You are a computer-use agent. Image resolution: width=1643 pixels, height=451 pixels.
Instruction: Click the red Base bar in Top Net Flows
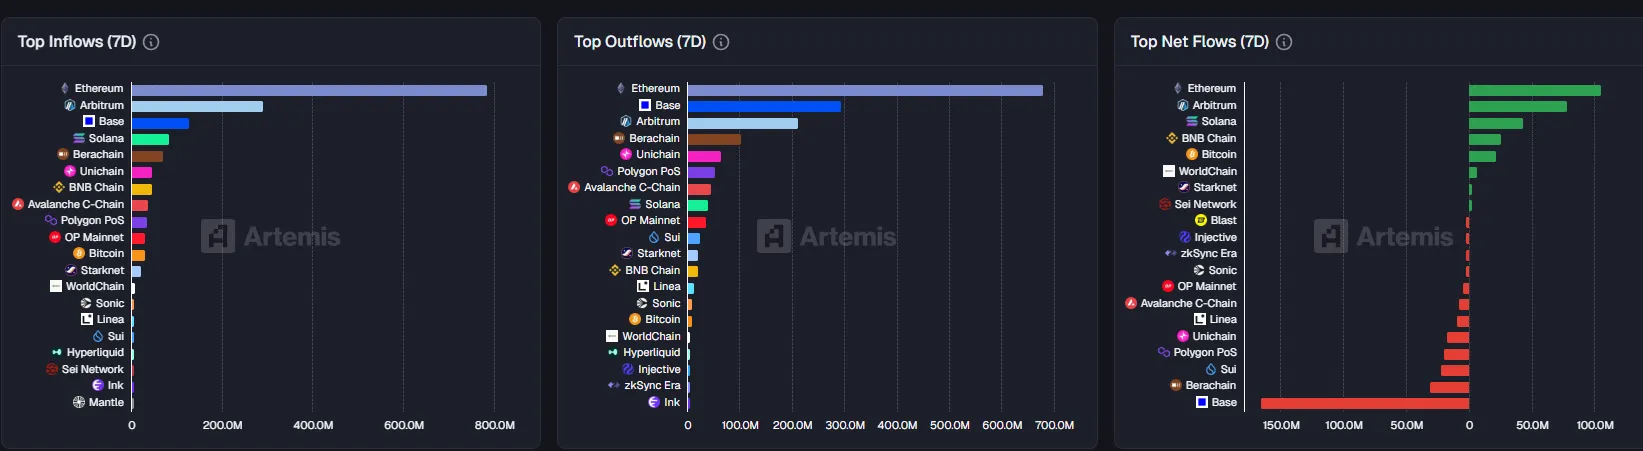pos(1364,403)
